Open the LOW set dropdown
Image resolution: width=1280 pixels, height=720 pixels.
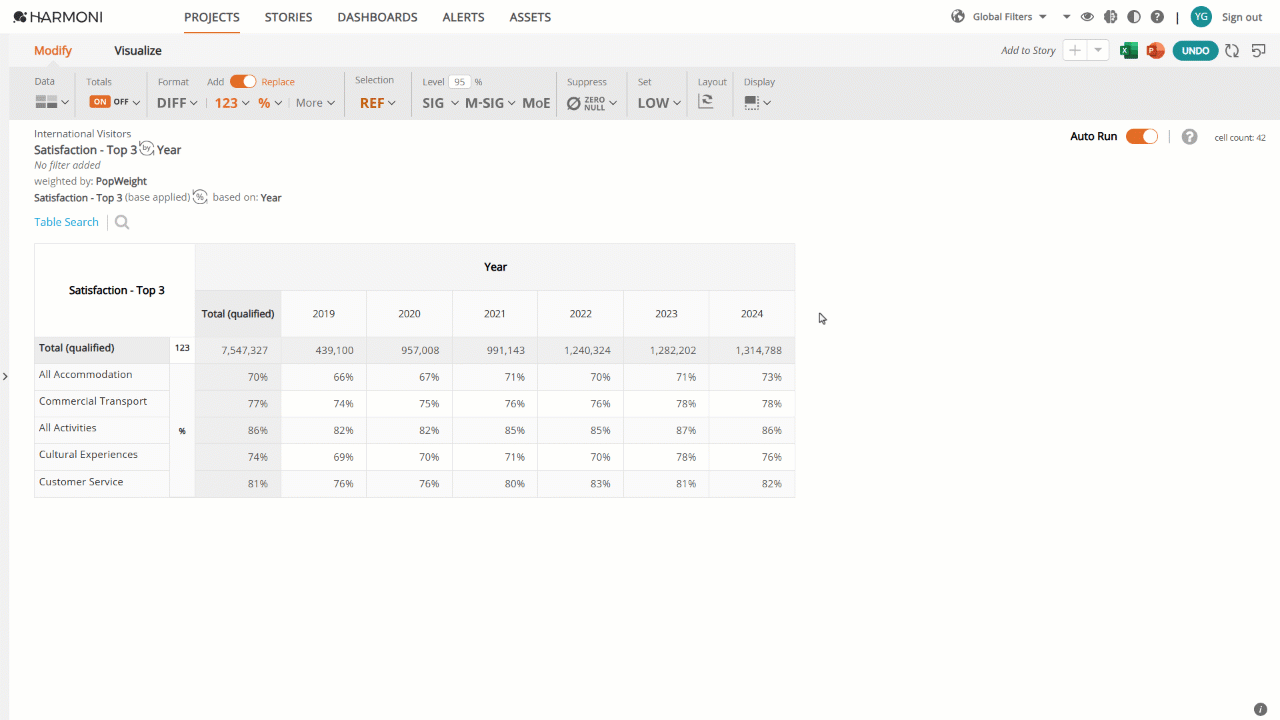[659, 103]
